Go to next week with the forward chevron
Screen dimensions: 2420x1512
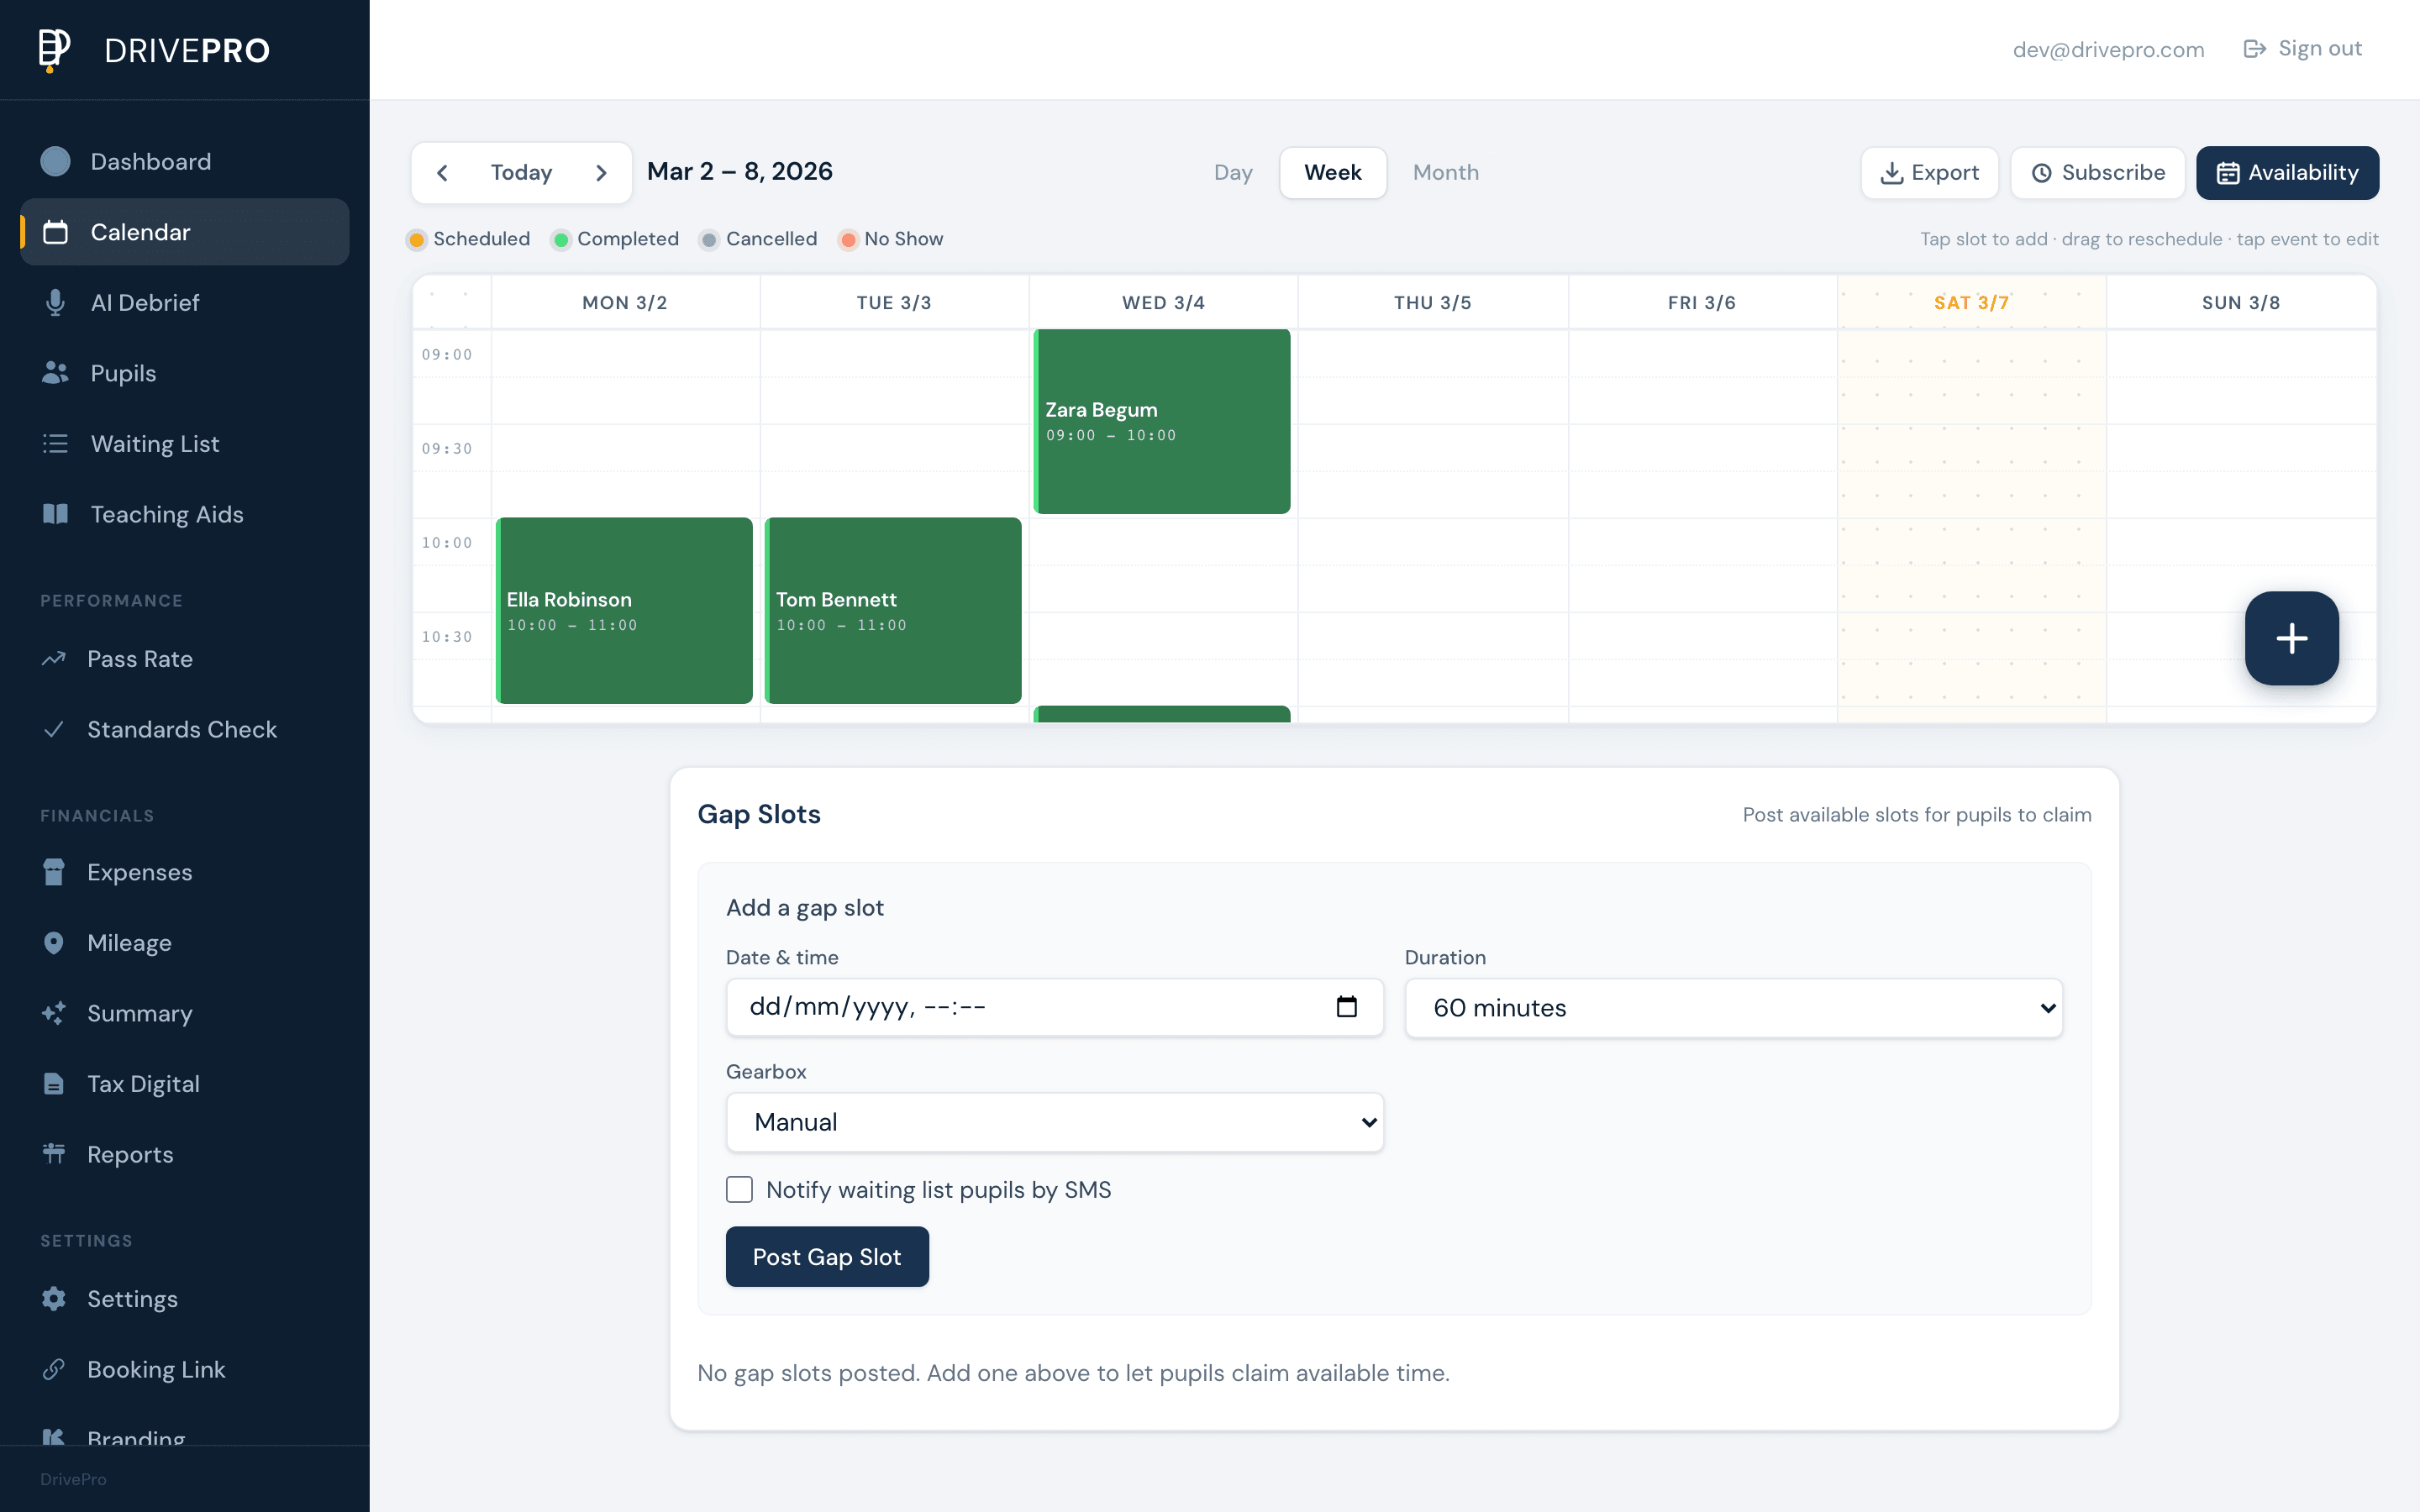coord(601,172)
